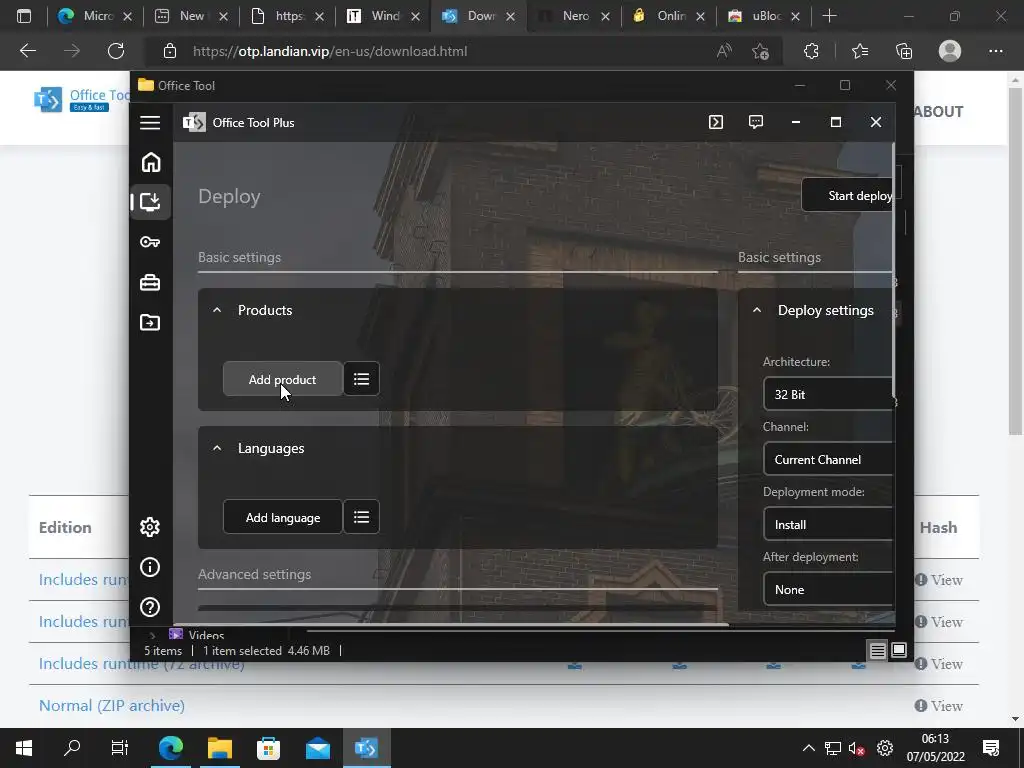Open Task View on the taskbar

120,748
